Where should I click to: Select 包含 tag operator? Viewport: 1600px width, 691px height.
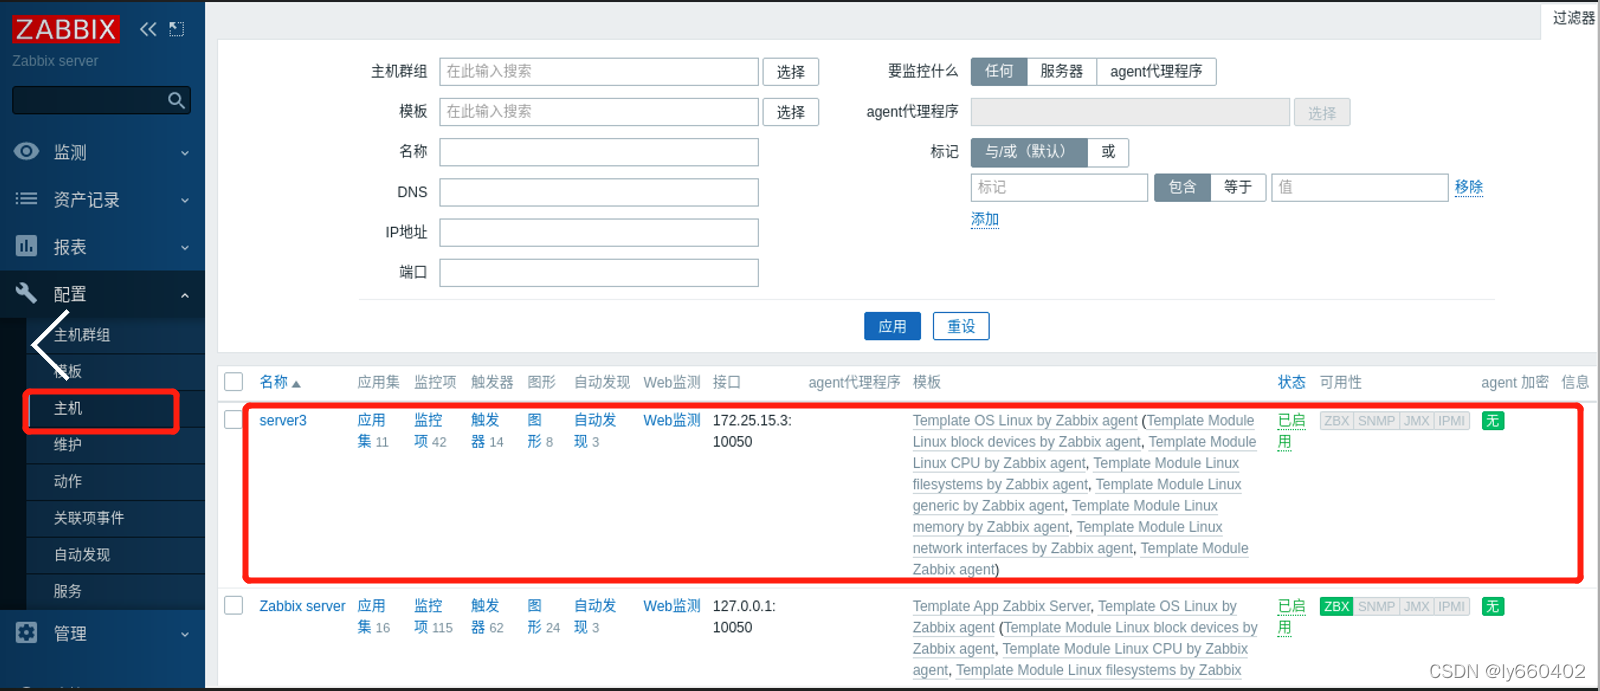(1182, 187)
